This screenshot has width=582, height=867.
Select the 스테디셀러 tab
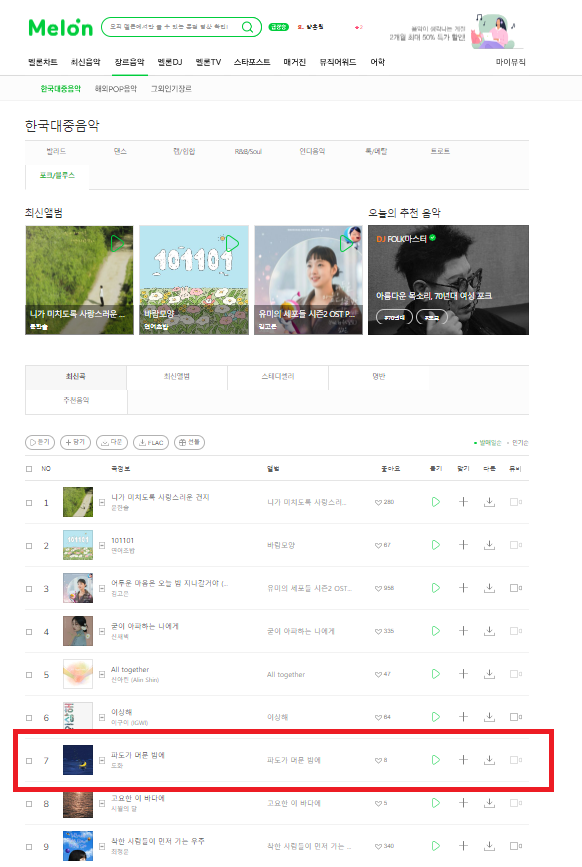pos(277,377)
